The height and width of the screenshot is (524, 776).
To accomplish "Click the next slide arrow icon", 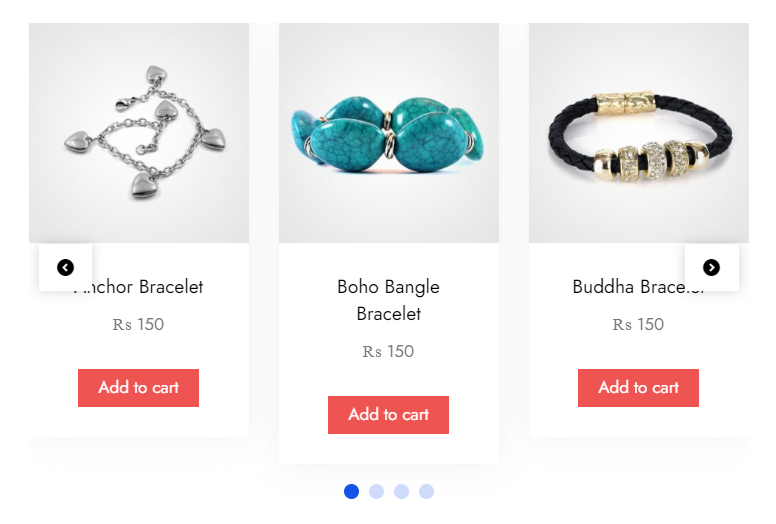I will [x=711, y=267].
